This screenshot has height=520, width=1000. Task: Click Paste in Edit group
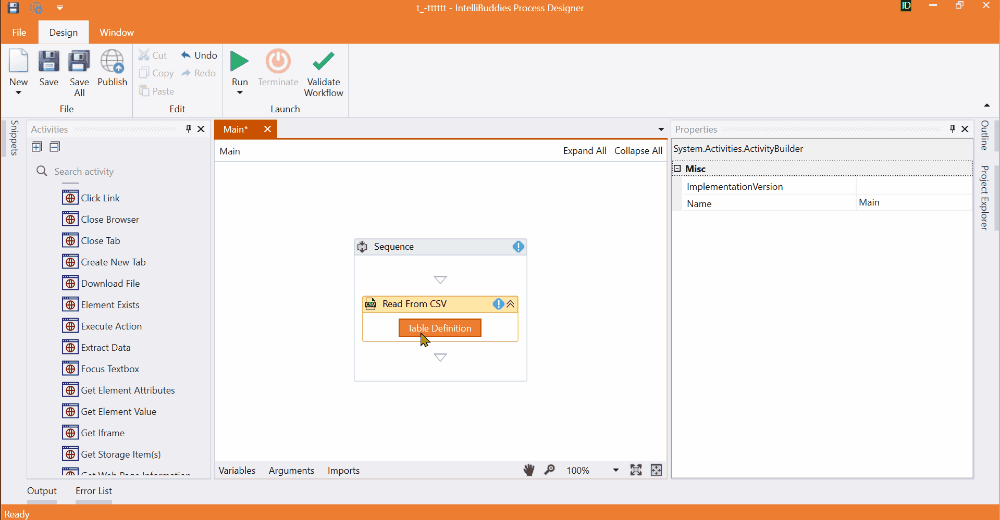(156, 91)
